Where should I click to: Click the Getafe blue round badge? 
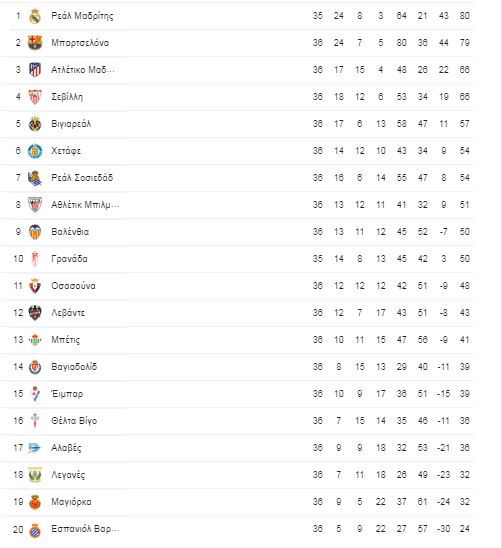point(35,151)
